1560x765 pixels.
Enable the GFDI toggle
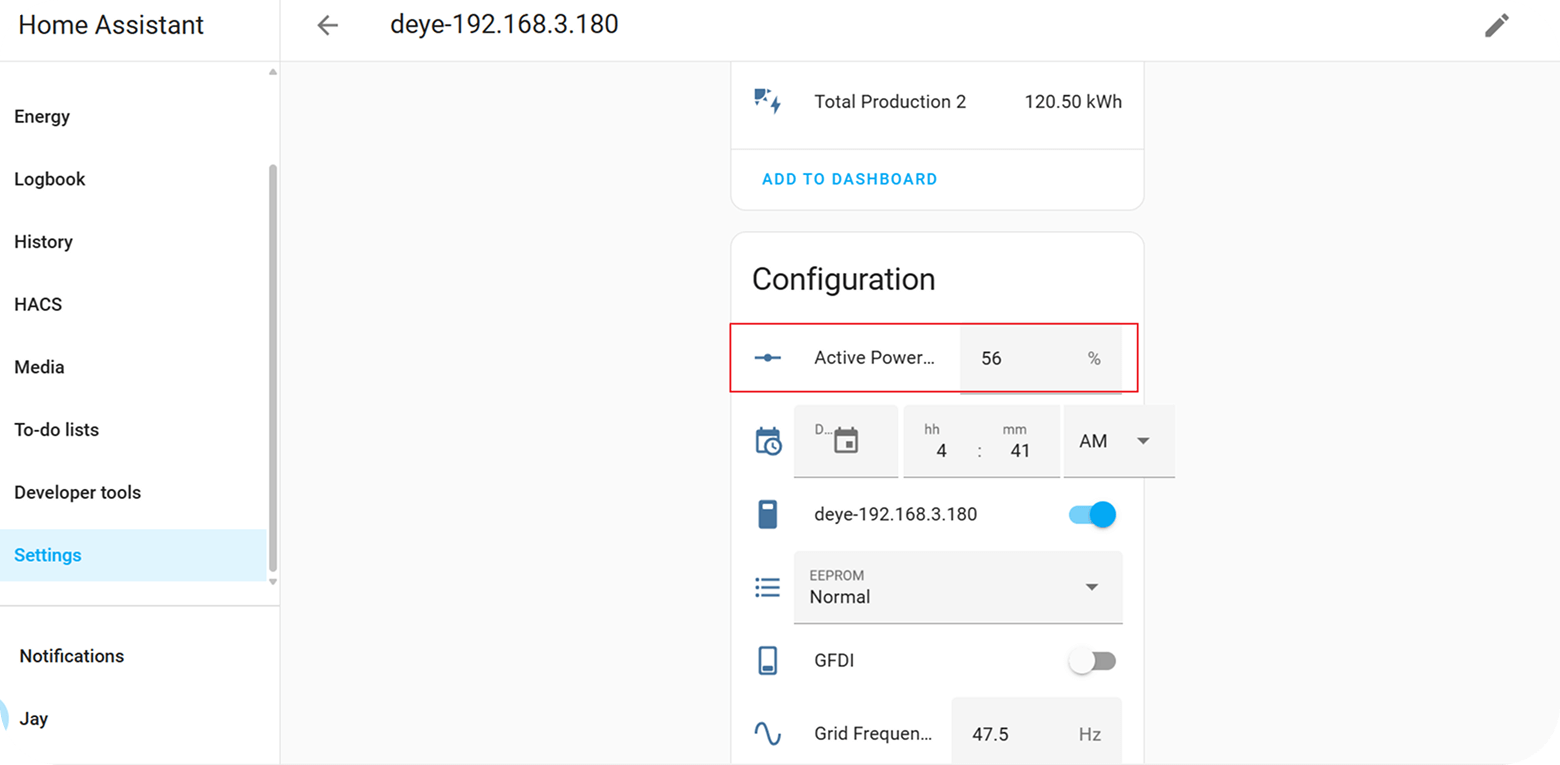pos(1092,661)
